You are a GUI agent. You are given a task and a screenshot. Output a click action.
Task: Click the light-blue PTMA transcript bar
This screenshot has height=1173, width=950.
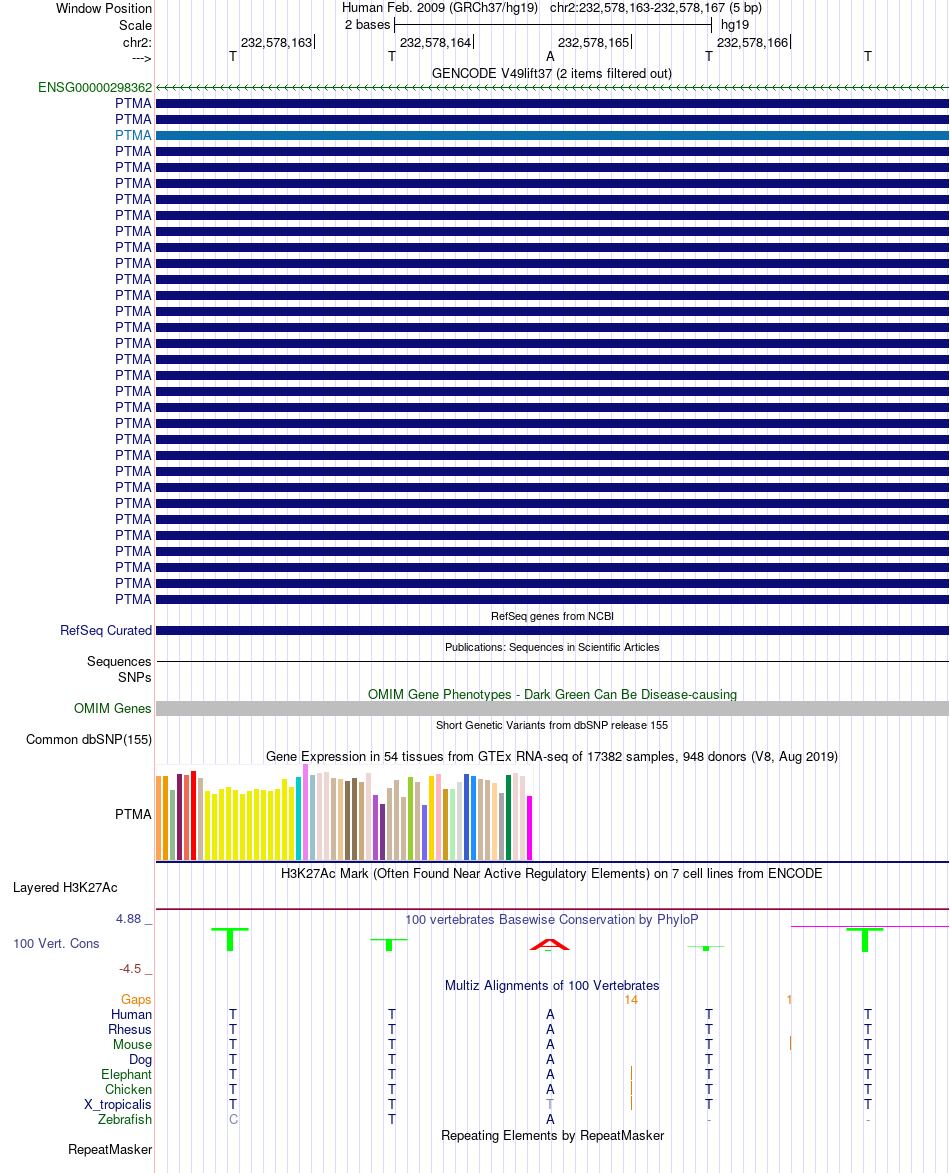click(552, 135)
